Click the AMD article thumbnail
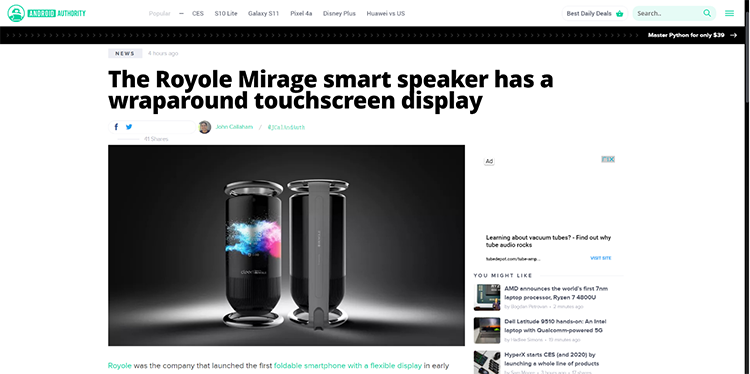The image size is (750, 374). [x=487, y=297]
